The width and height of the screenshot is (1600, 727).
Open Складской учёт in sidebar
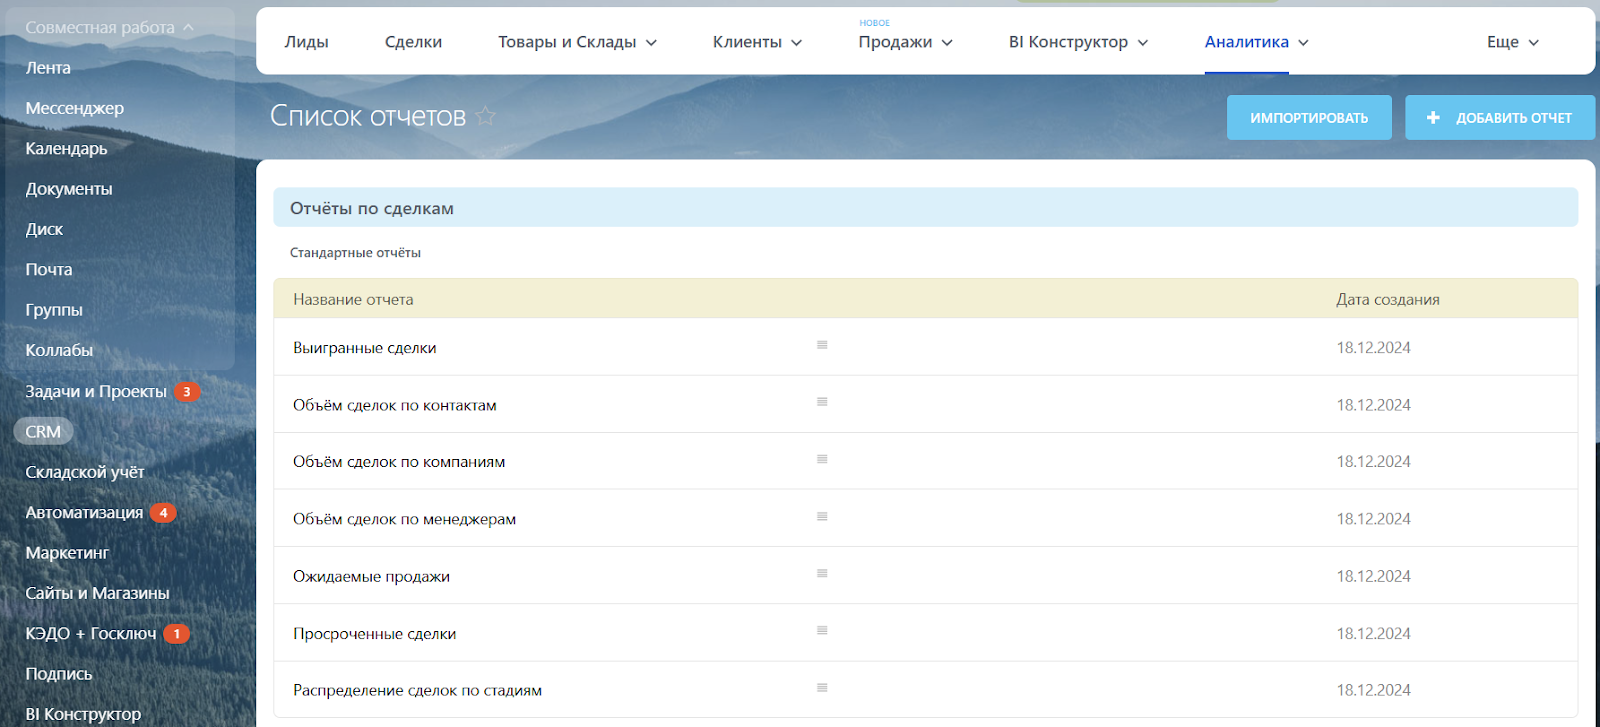click(85, 472)
